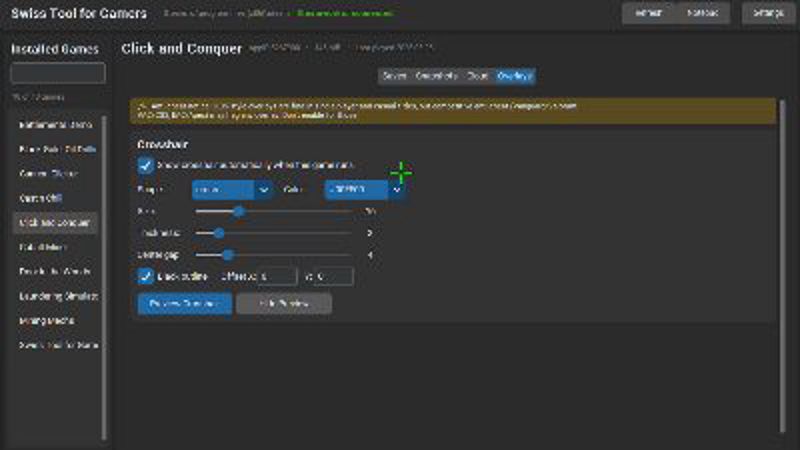Click the Refresh button in header
Image resolution: width=800 pixels, height=450 pixels.
click(648, 13)
